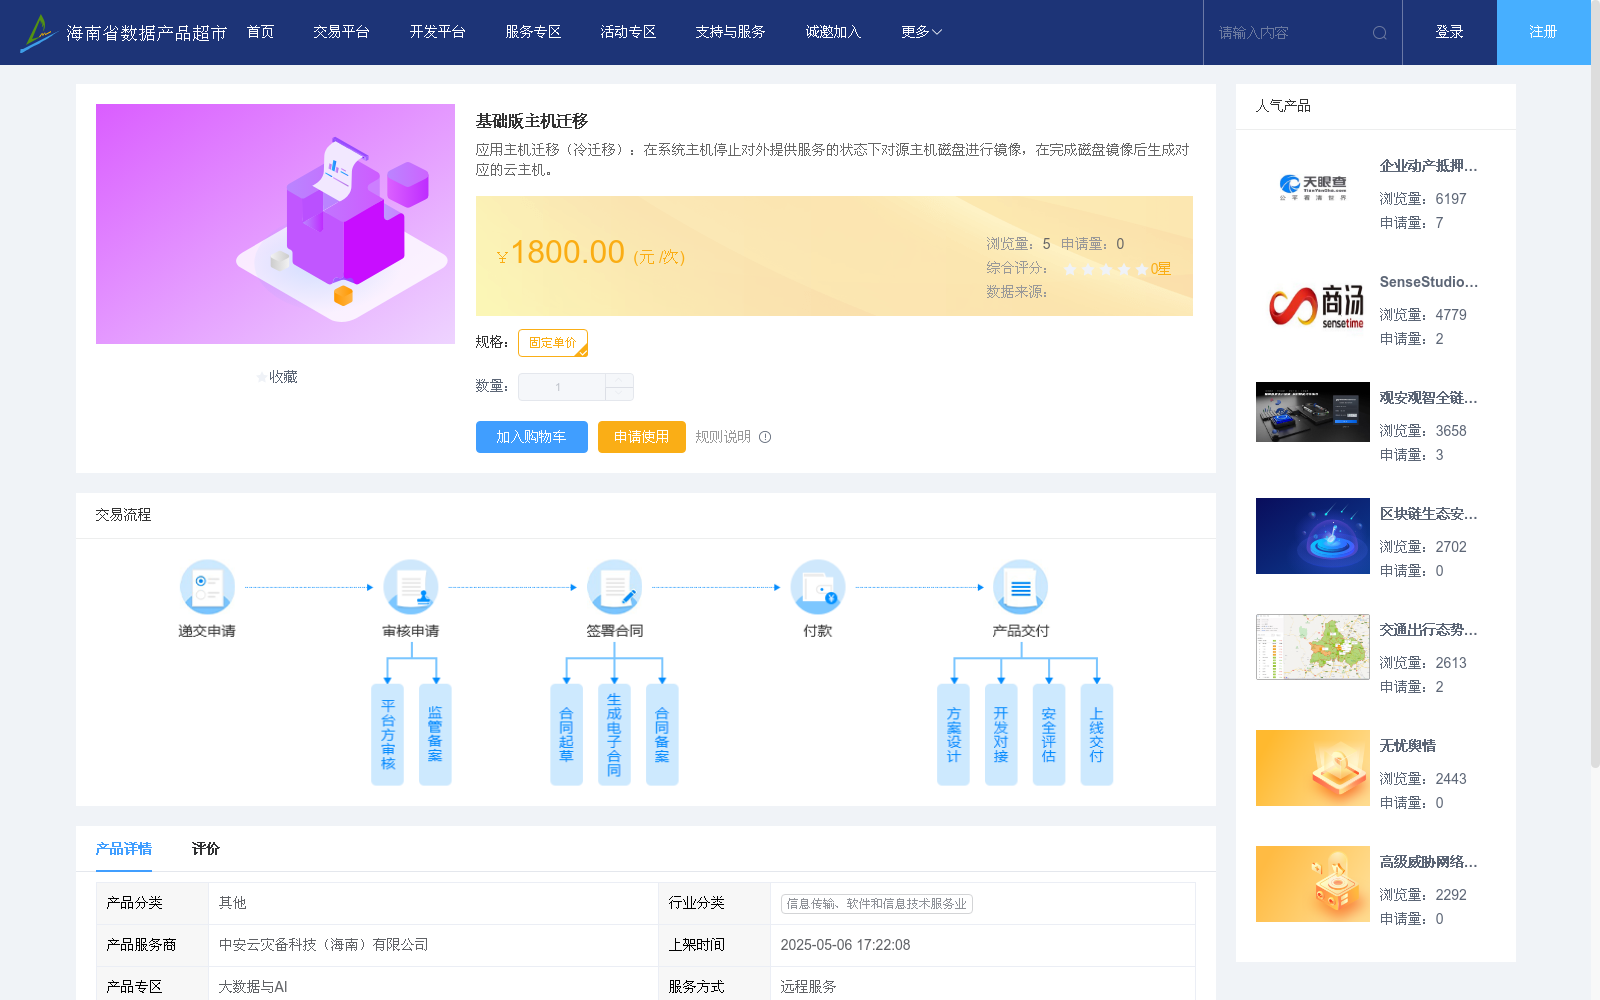Click the 签署合同 document icon
The width and height of the screenshot is (1600, 1000).
tap(615, 587)
